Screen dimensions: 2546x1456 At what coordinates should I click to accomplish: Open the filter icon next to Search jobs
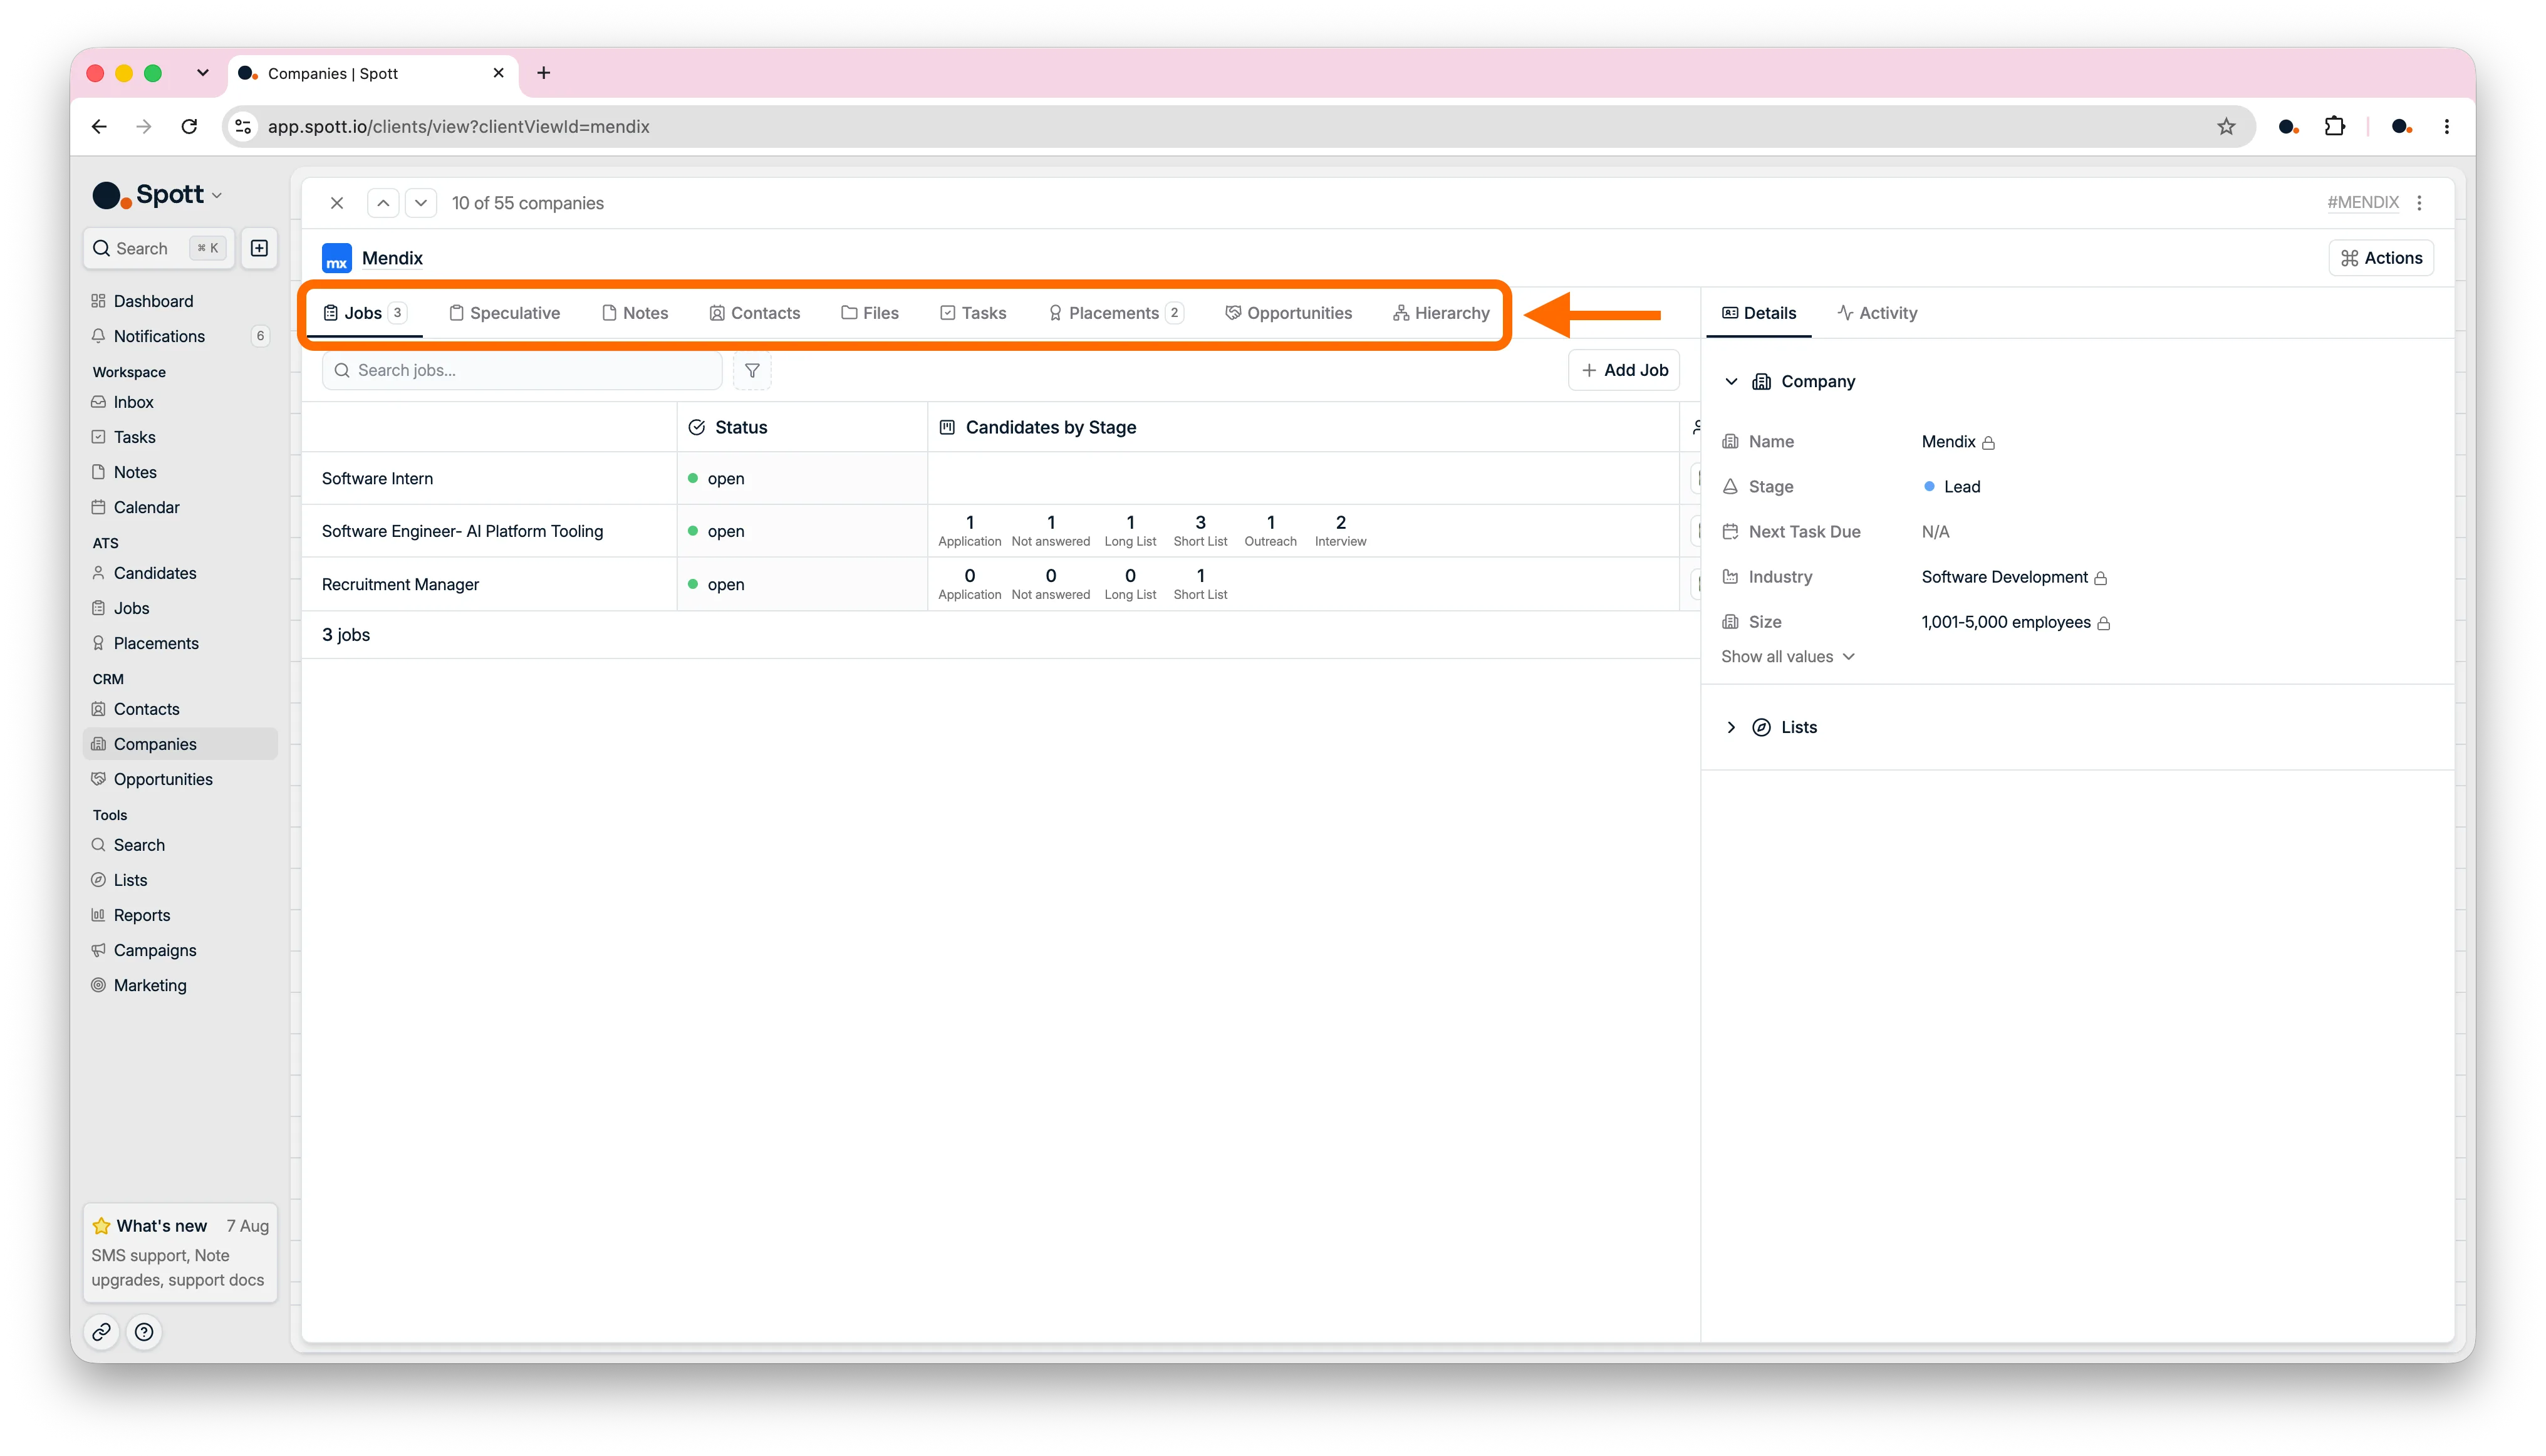pyautogui.click(x=752, y=370)
